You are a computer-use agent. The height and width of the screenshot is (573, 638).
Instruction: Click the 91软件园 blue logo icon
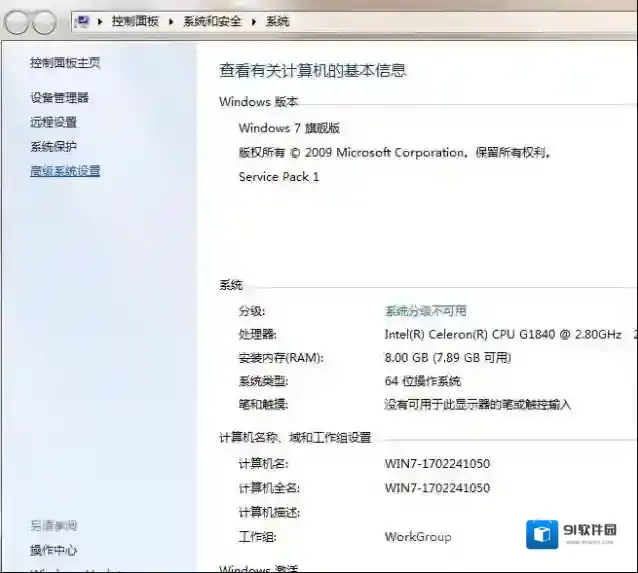543,535
